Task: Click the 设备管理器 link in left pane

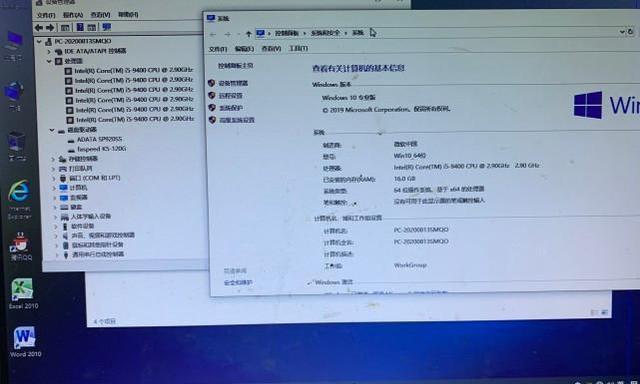Action: point(233,83)
